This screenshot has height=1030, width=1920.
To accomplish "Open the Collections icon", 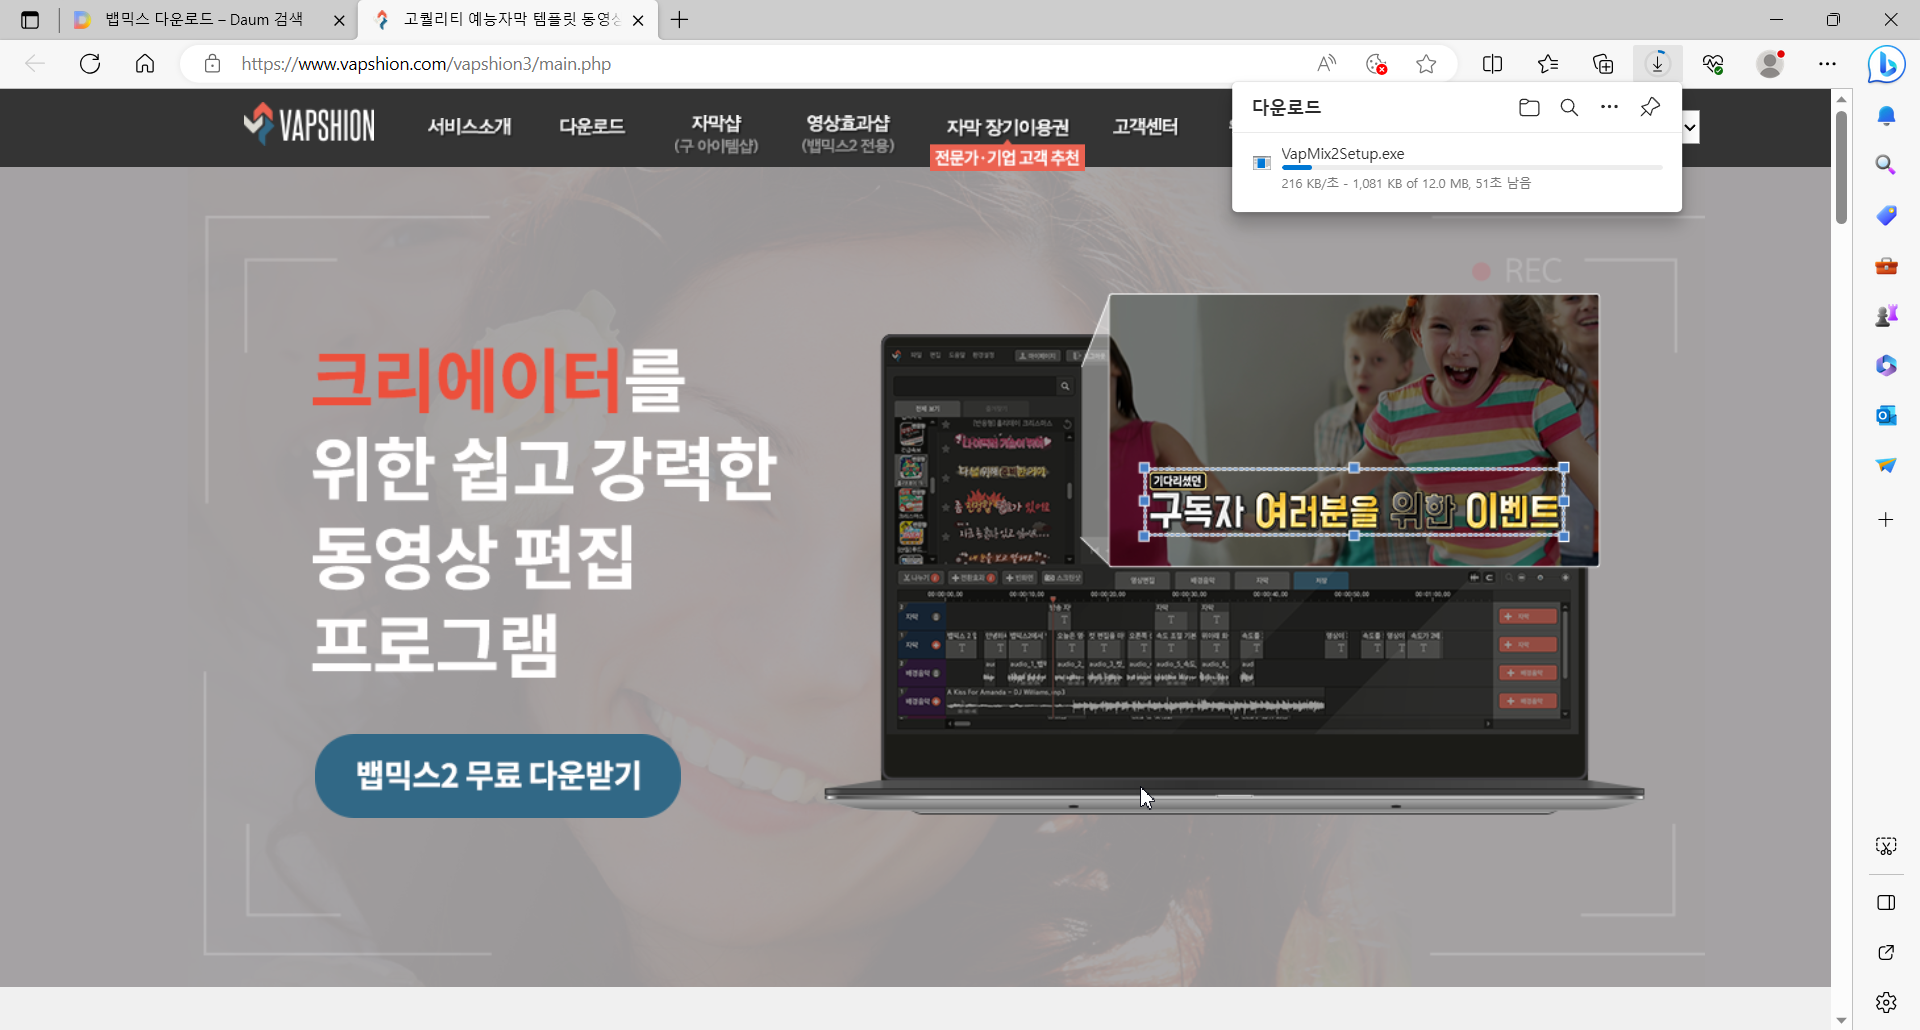I will tap(1603, 64).
